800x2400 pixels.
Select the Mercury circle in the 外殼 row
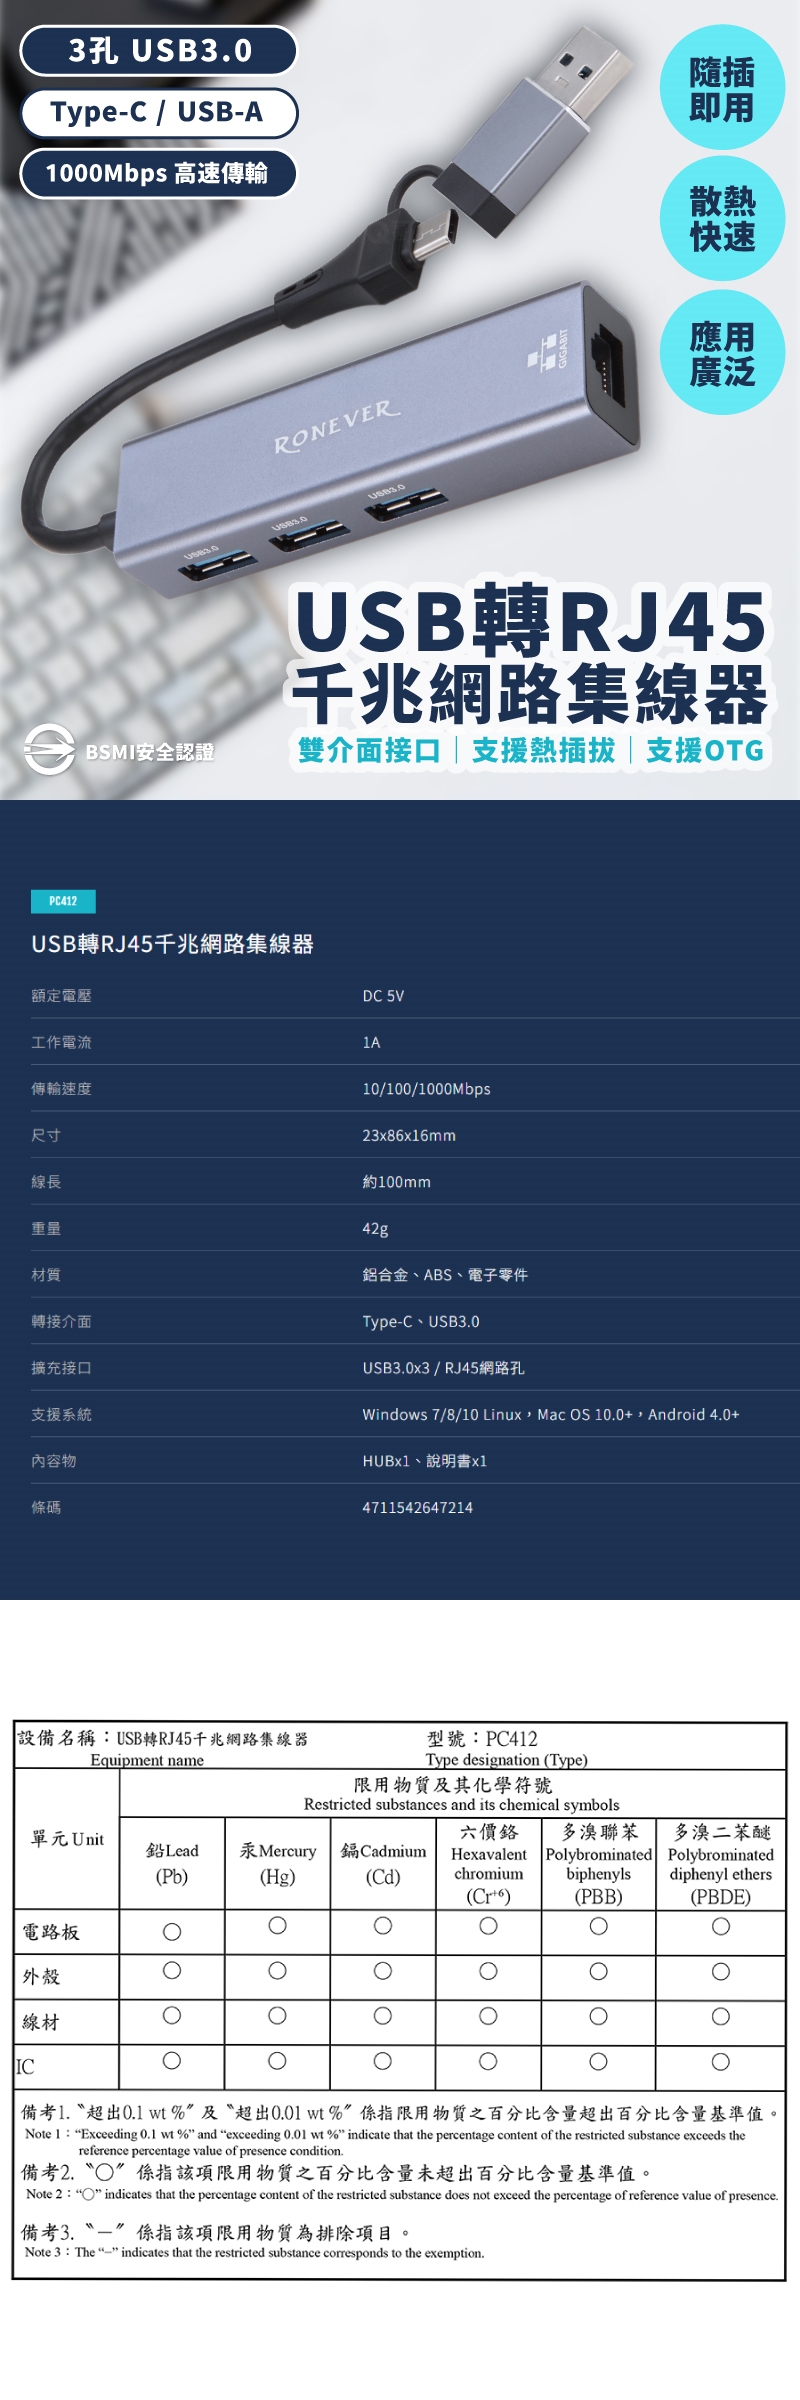[x=277, y=1970]
